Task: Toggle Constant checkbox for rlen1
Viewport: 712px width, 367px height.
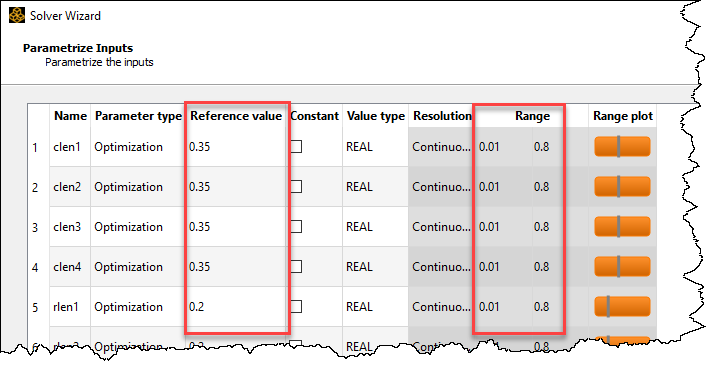Action: pyautogui.click(x=296, y=307)
